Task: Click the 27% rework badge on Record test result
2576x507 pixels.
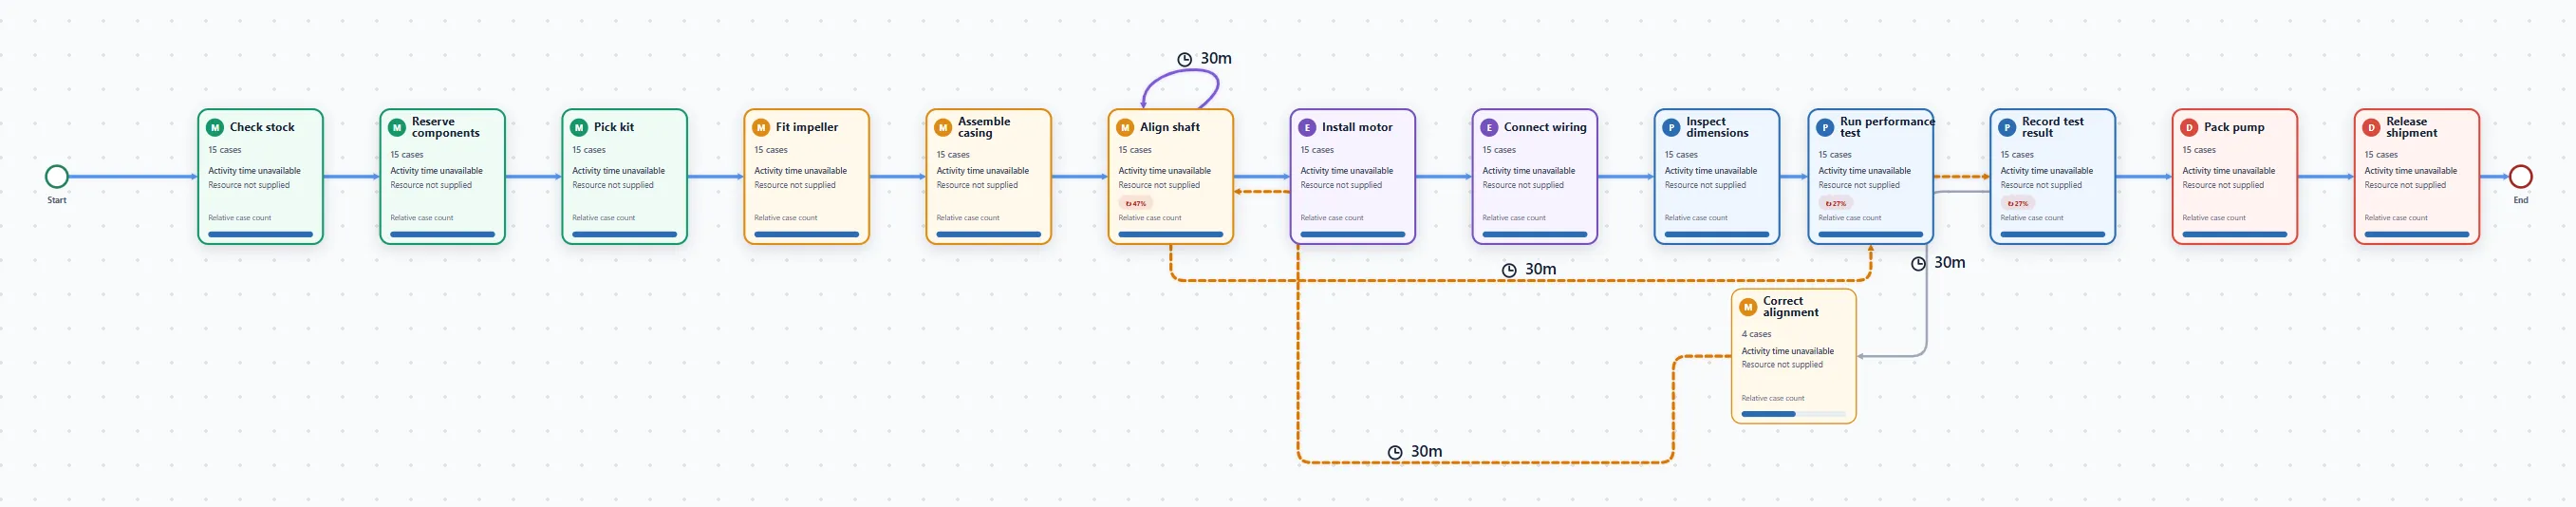Action: pyautogui.click(x=2018, y=204)
